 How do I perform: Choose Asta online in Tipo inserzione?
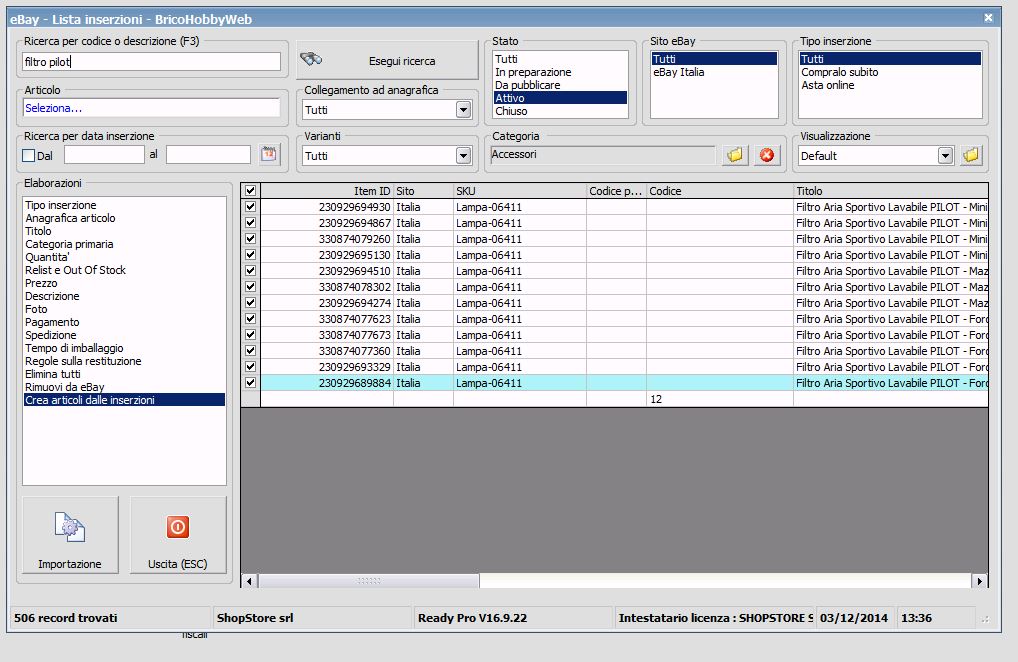tap(828, 85)
